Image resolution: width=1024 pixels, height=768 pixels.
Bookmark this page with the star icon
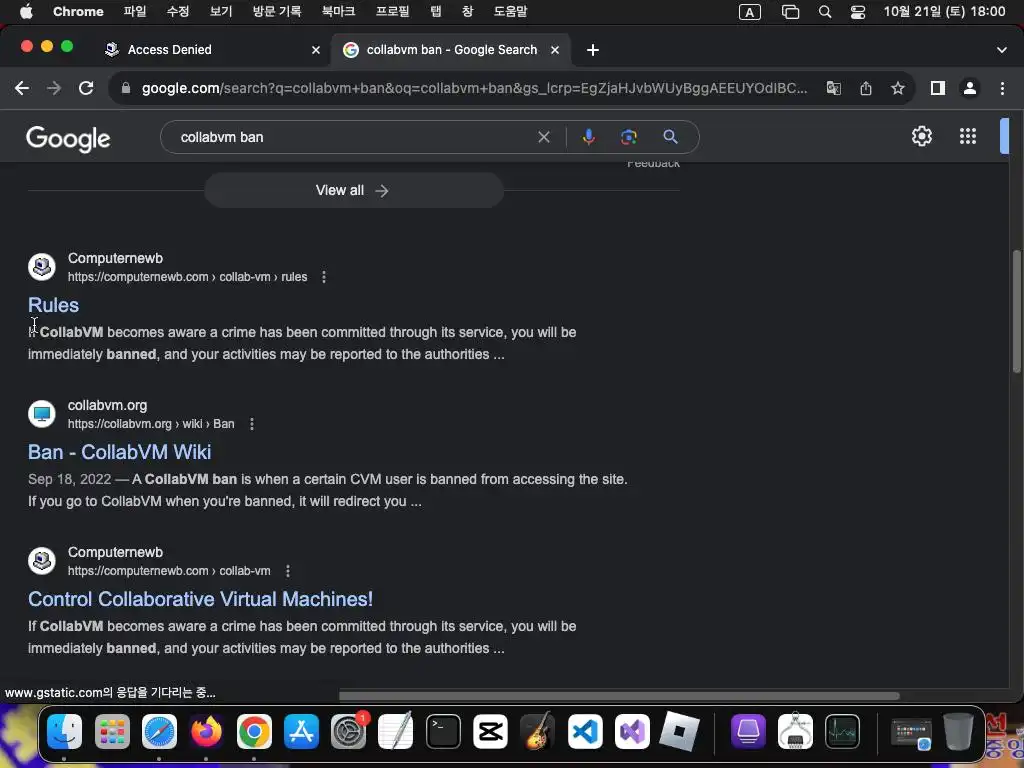coord(898,88)
